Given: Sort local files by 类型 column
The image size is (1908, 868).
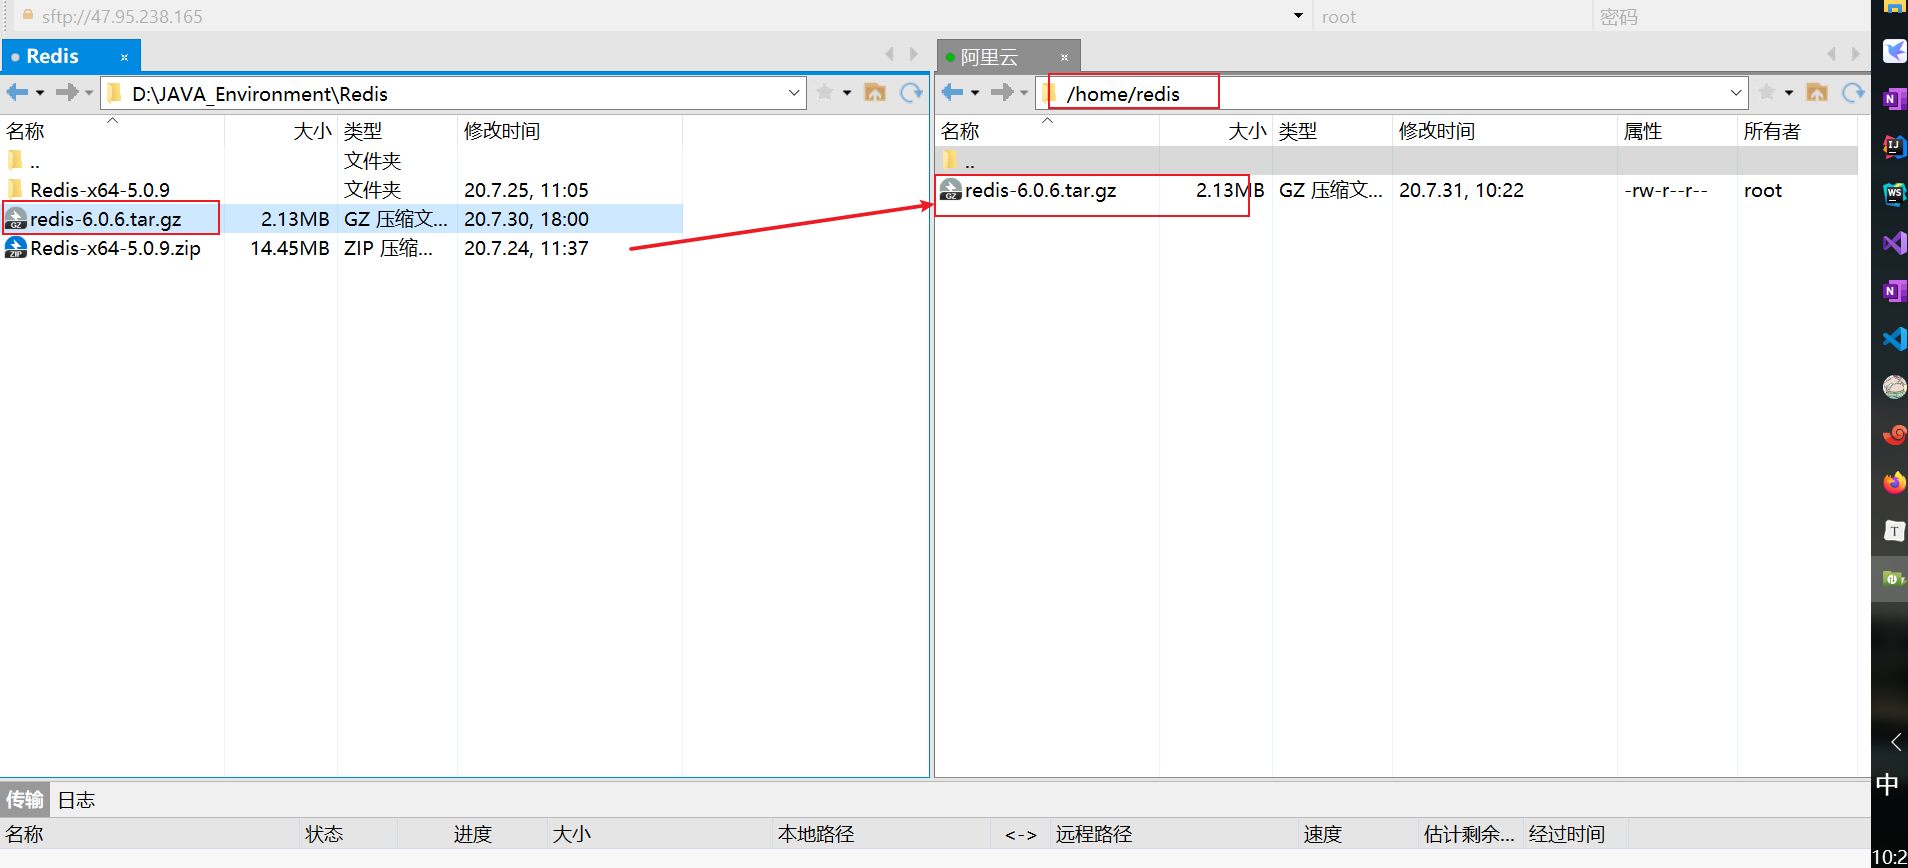Looking at the screenshot, I should [x=397, y=131].
